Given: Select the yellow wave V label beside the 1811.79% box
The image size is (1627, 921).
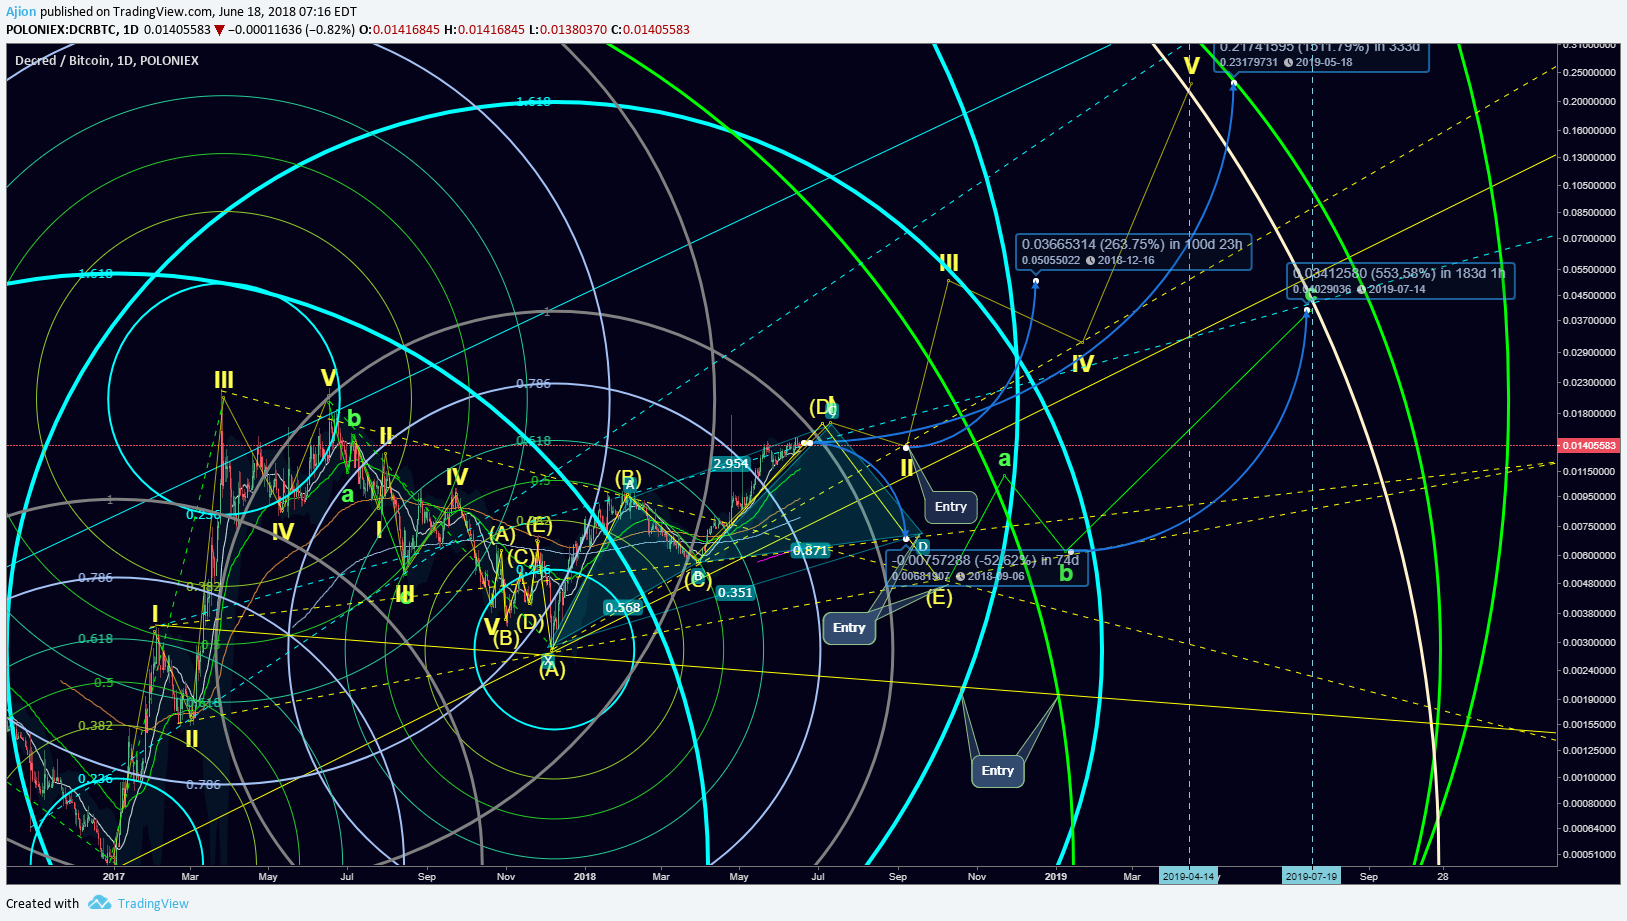Looking at the screenshot, I should (1191, 66).
